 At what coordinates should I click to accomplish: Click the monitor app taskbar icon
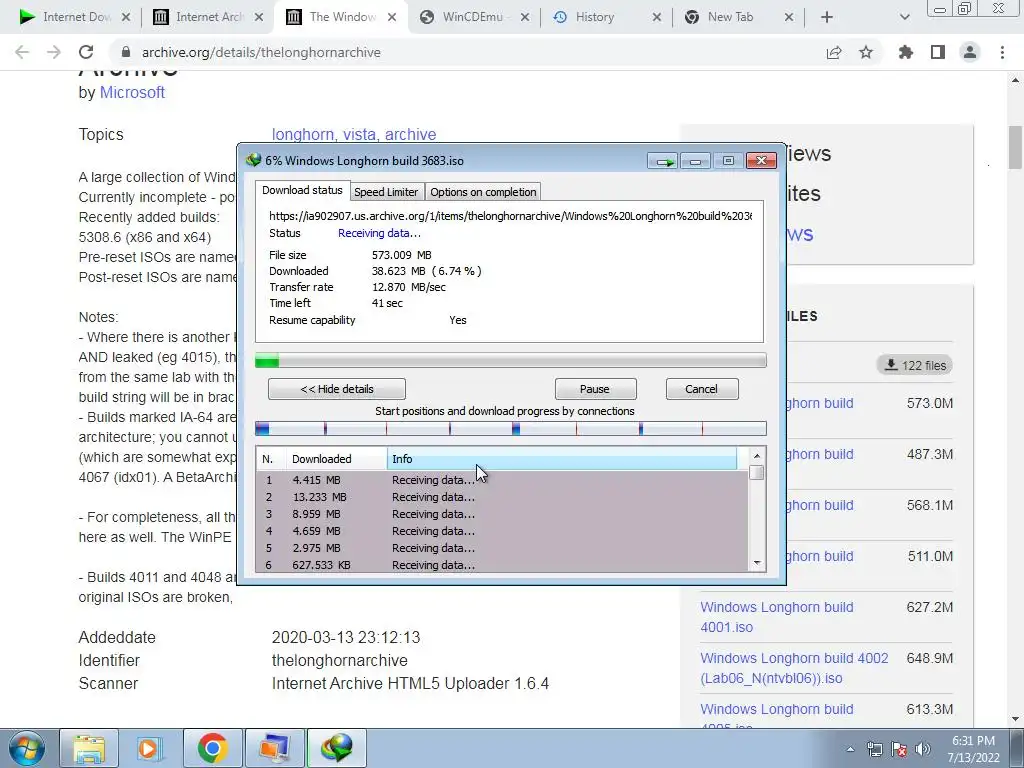(x=274, y=748)
